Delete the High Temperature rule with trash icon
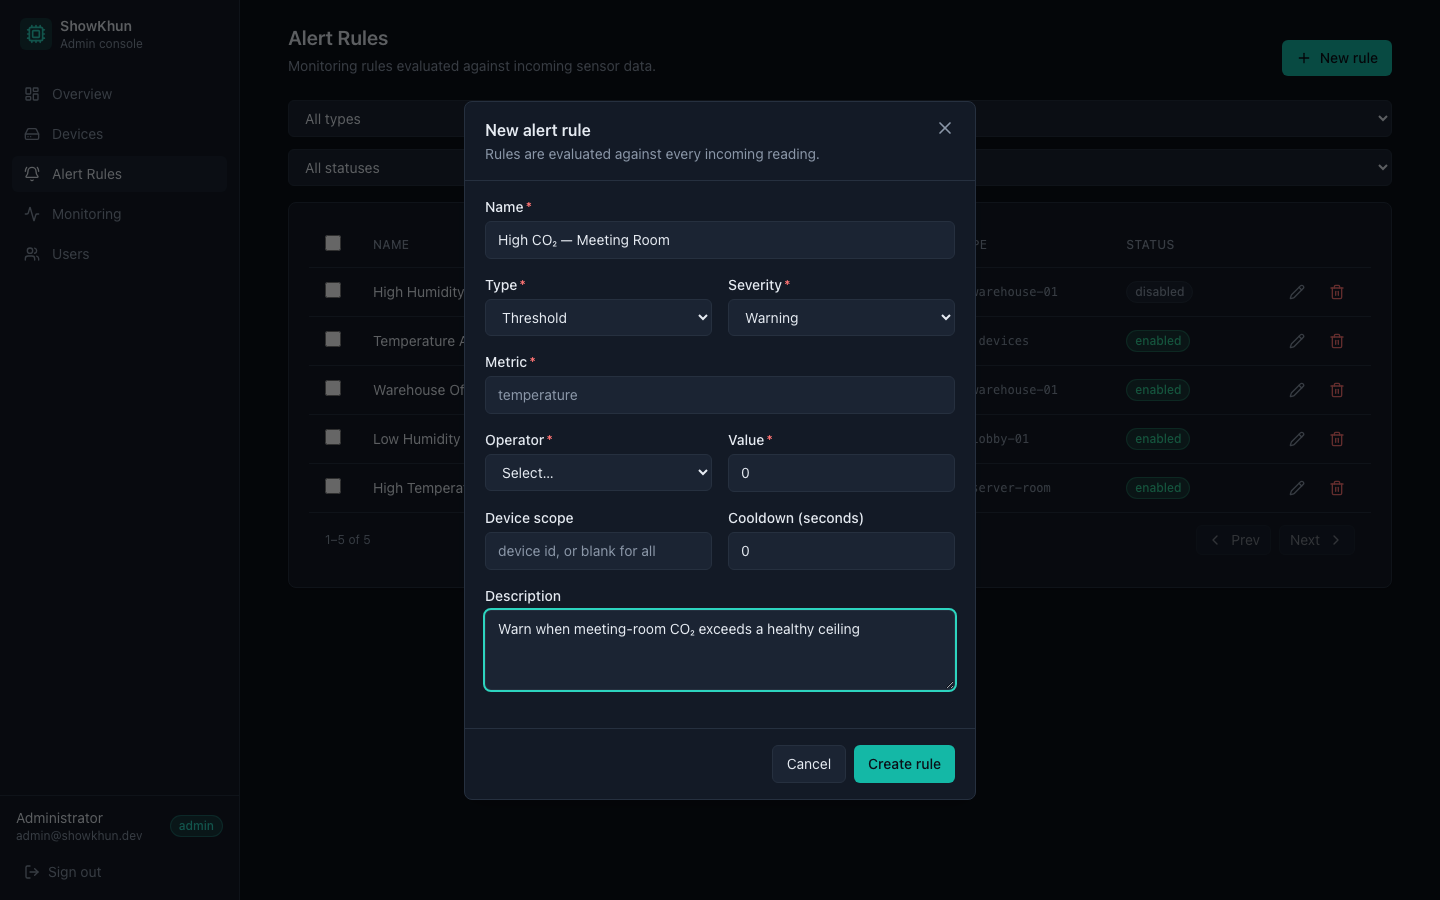 click(x=1337, y=488)
